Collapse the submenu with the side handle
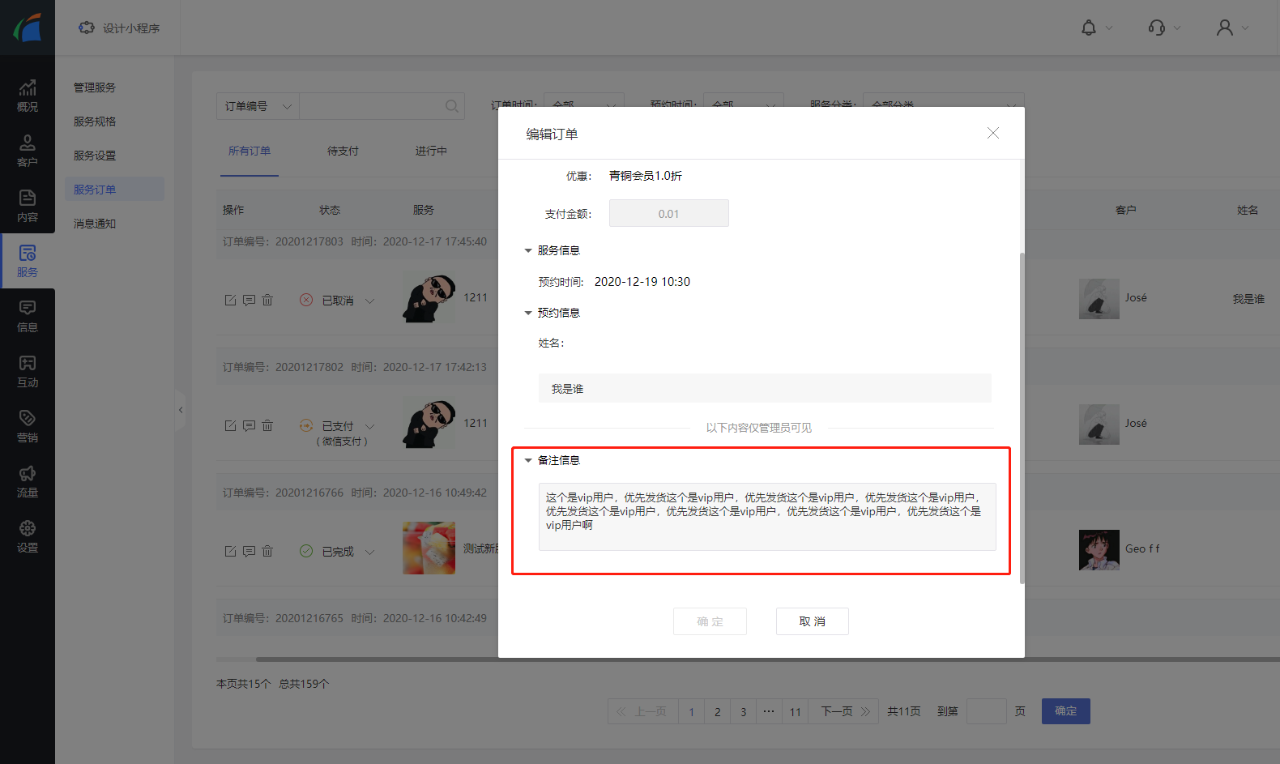 (x=180, y=409)
